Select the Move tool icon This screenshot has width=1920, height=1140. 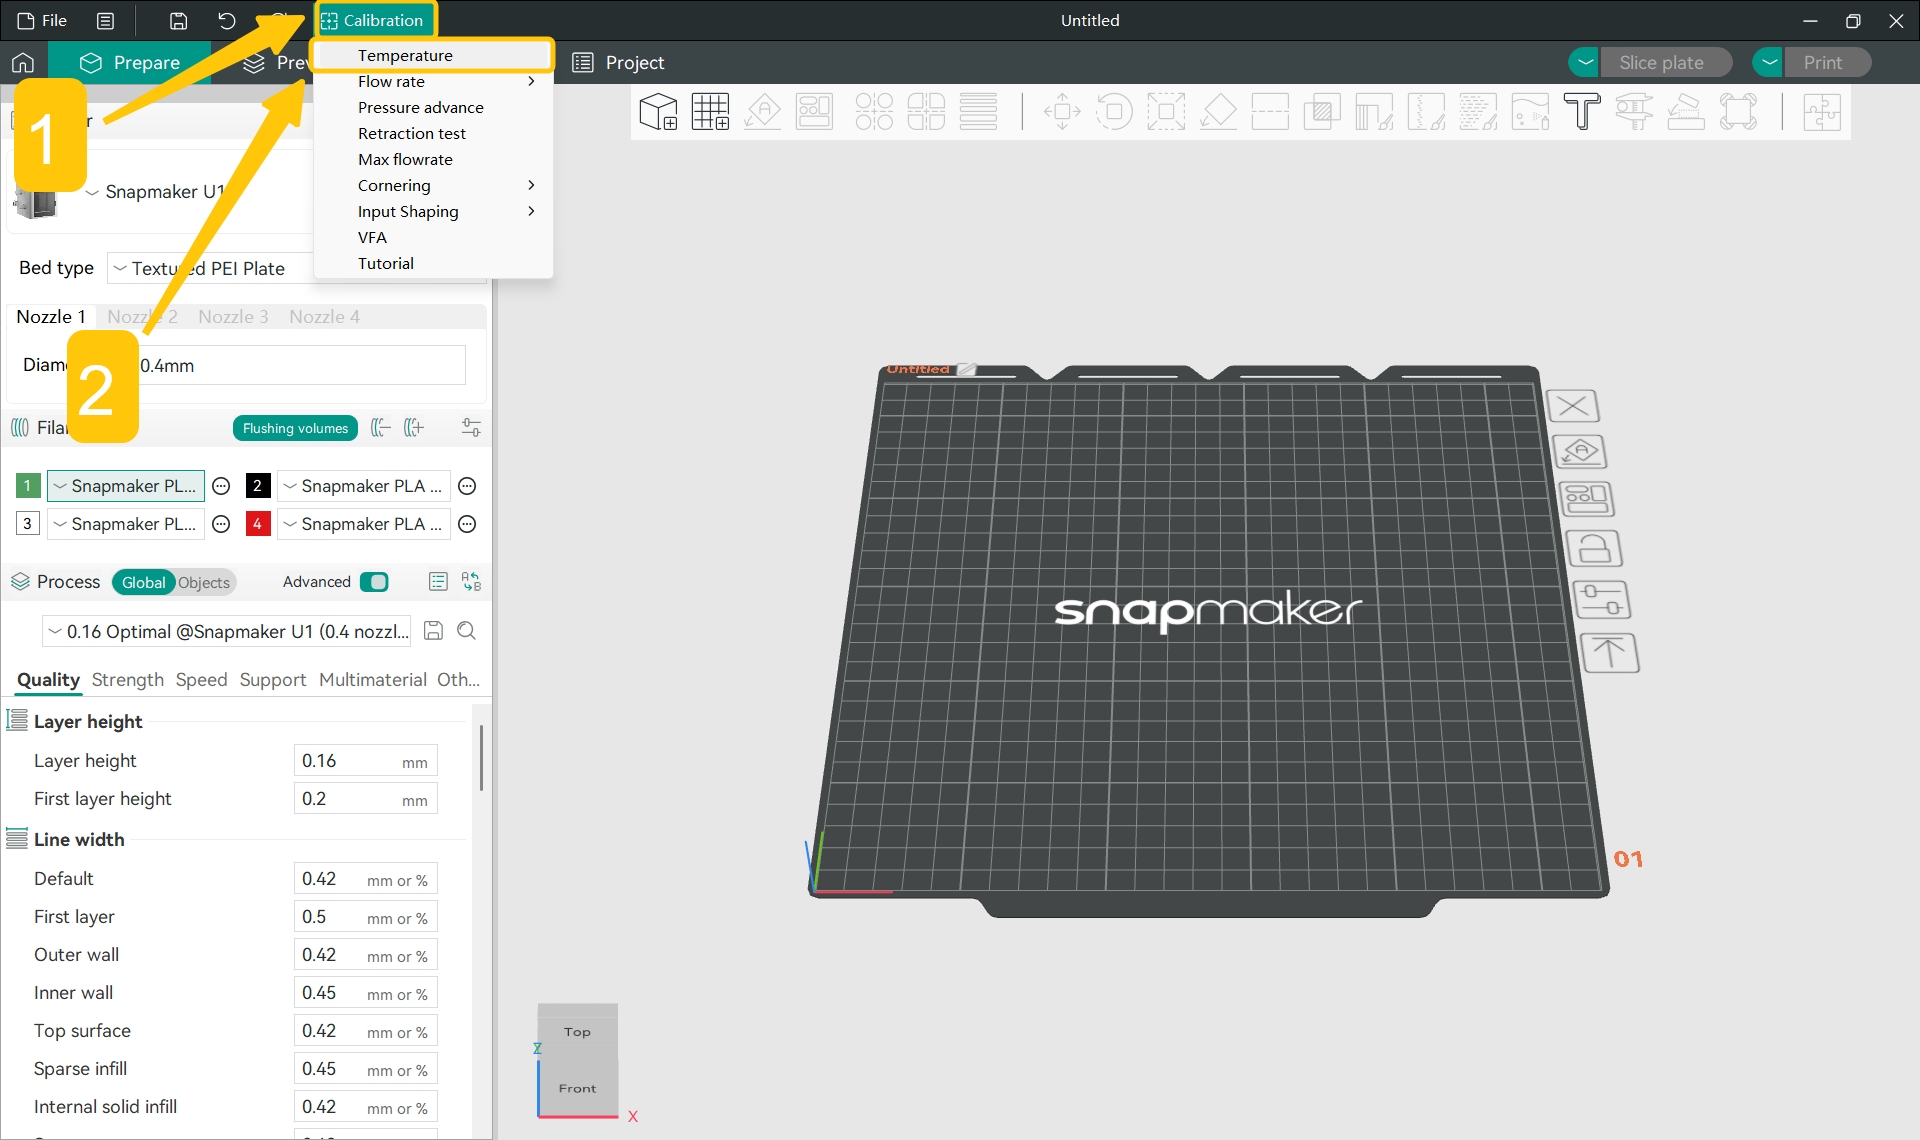[1062, 112]
